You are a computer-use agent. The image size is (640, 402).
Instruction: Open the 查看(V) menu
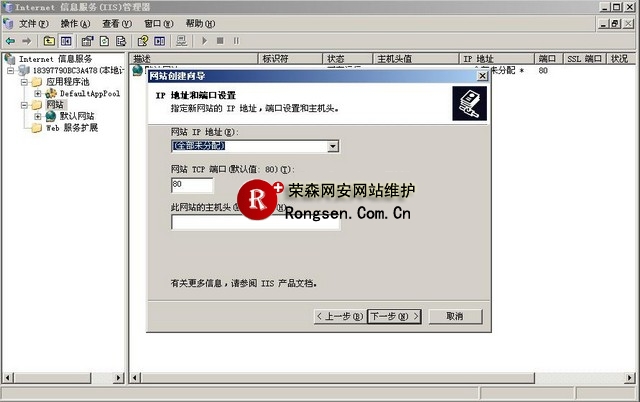(117, 23)
